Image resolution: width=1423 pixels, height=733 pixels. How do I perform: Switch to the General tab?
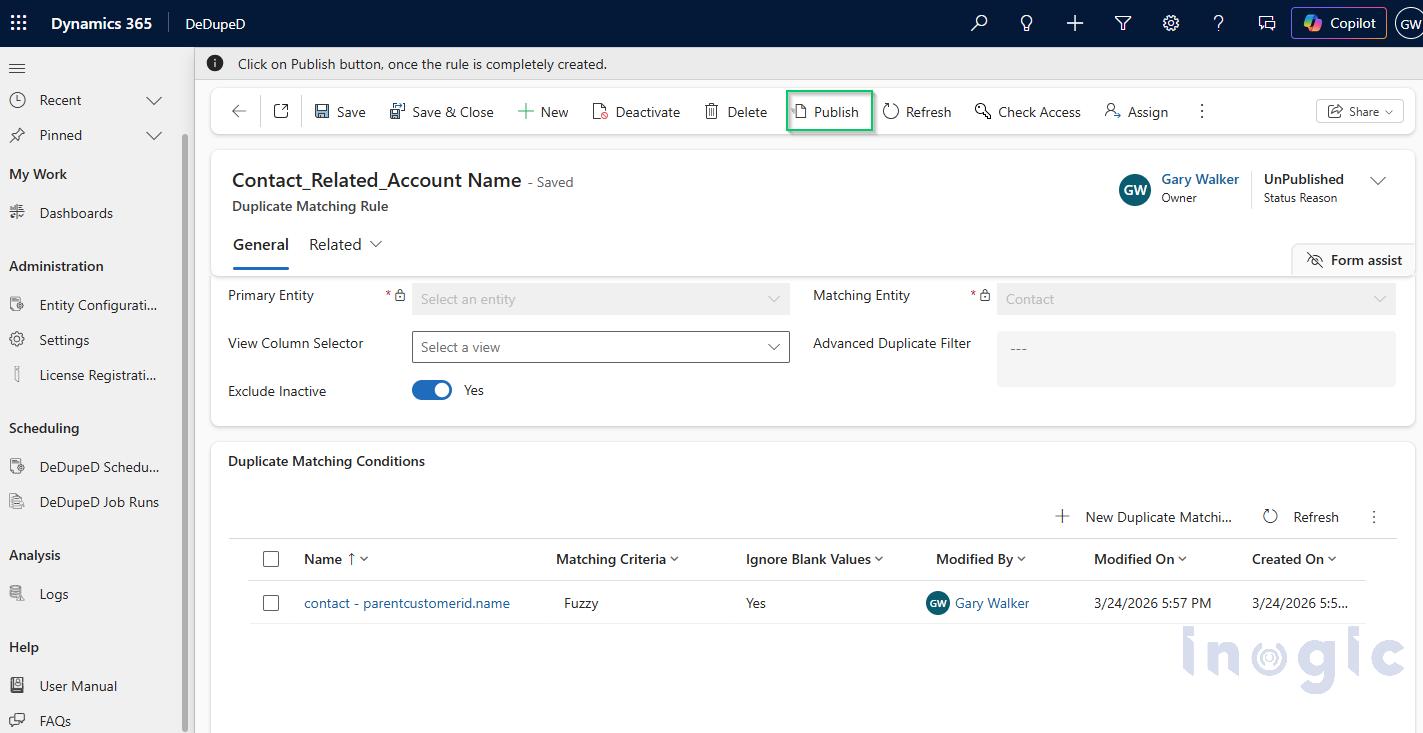click(x=260, y=244)
